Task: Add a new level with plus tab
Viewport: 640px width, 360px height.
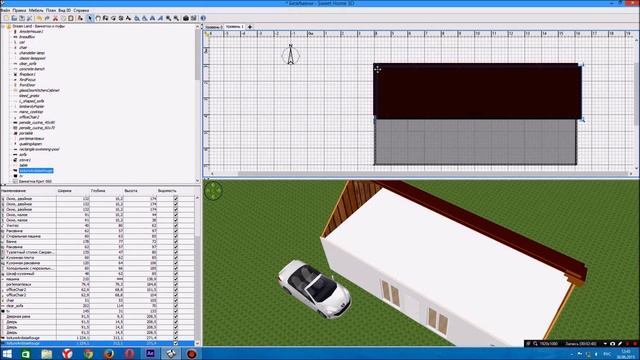Action: click(250, 27)
